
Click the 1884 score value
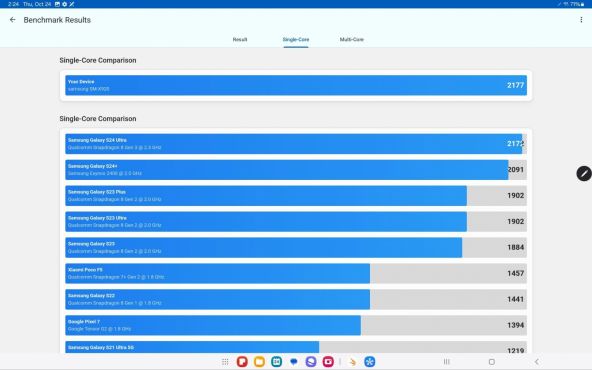click(x=516, y=248)
